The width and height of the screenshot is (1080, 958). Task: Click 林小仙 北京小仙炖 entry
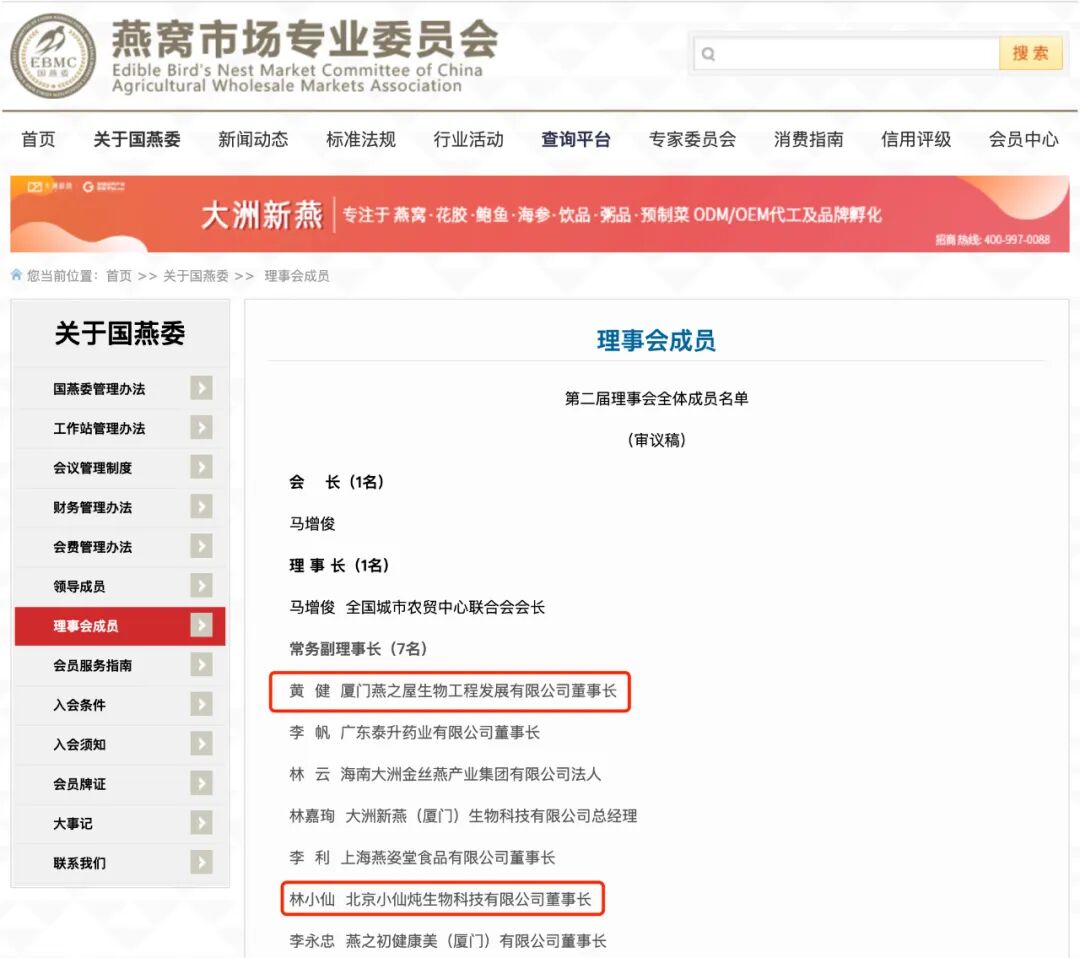pyautogui.click(x=440, y=899)
